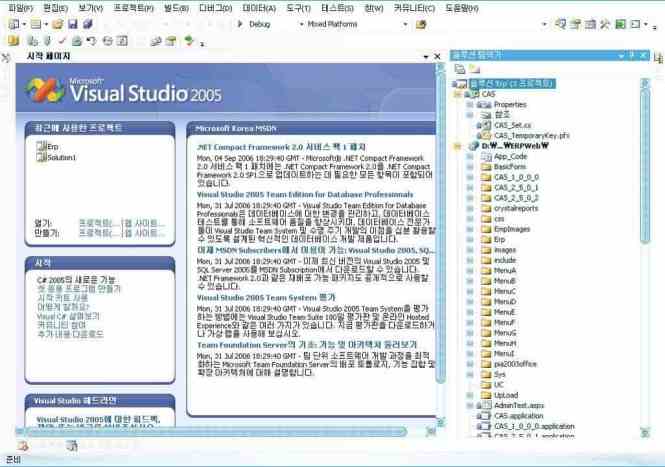Viewport: 665px width, 467px height.
Task: Click the Save floppy disk icon
Action: point(73,24)
